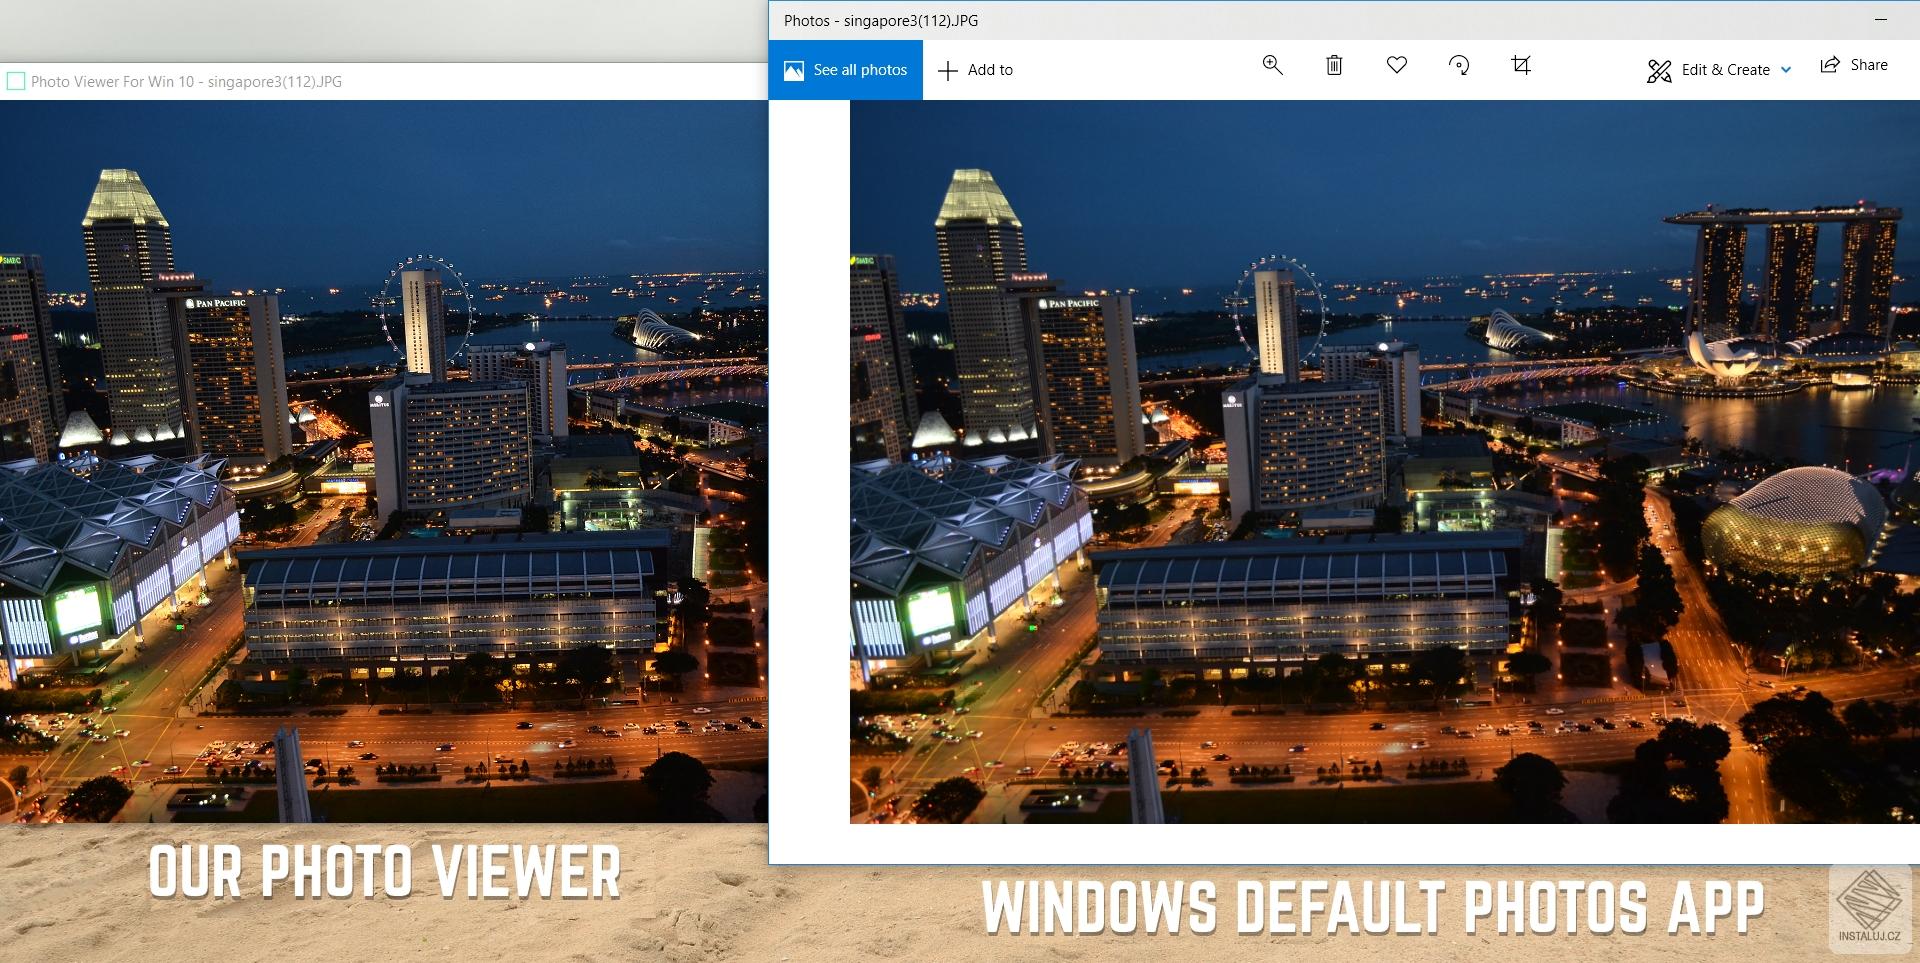Screen dimensions: 1920x963
Task: Click the Edit & Create pencil icon
Action: click(x=1659, y=69)
